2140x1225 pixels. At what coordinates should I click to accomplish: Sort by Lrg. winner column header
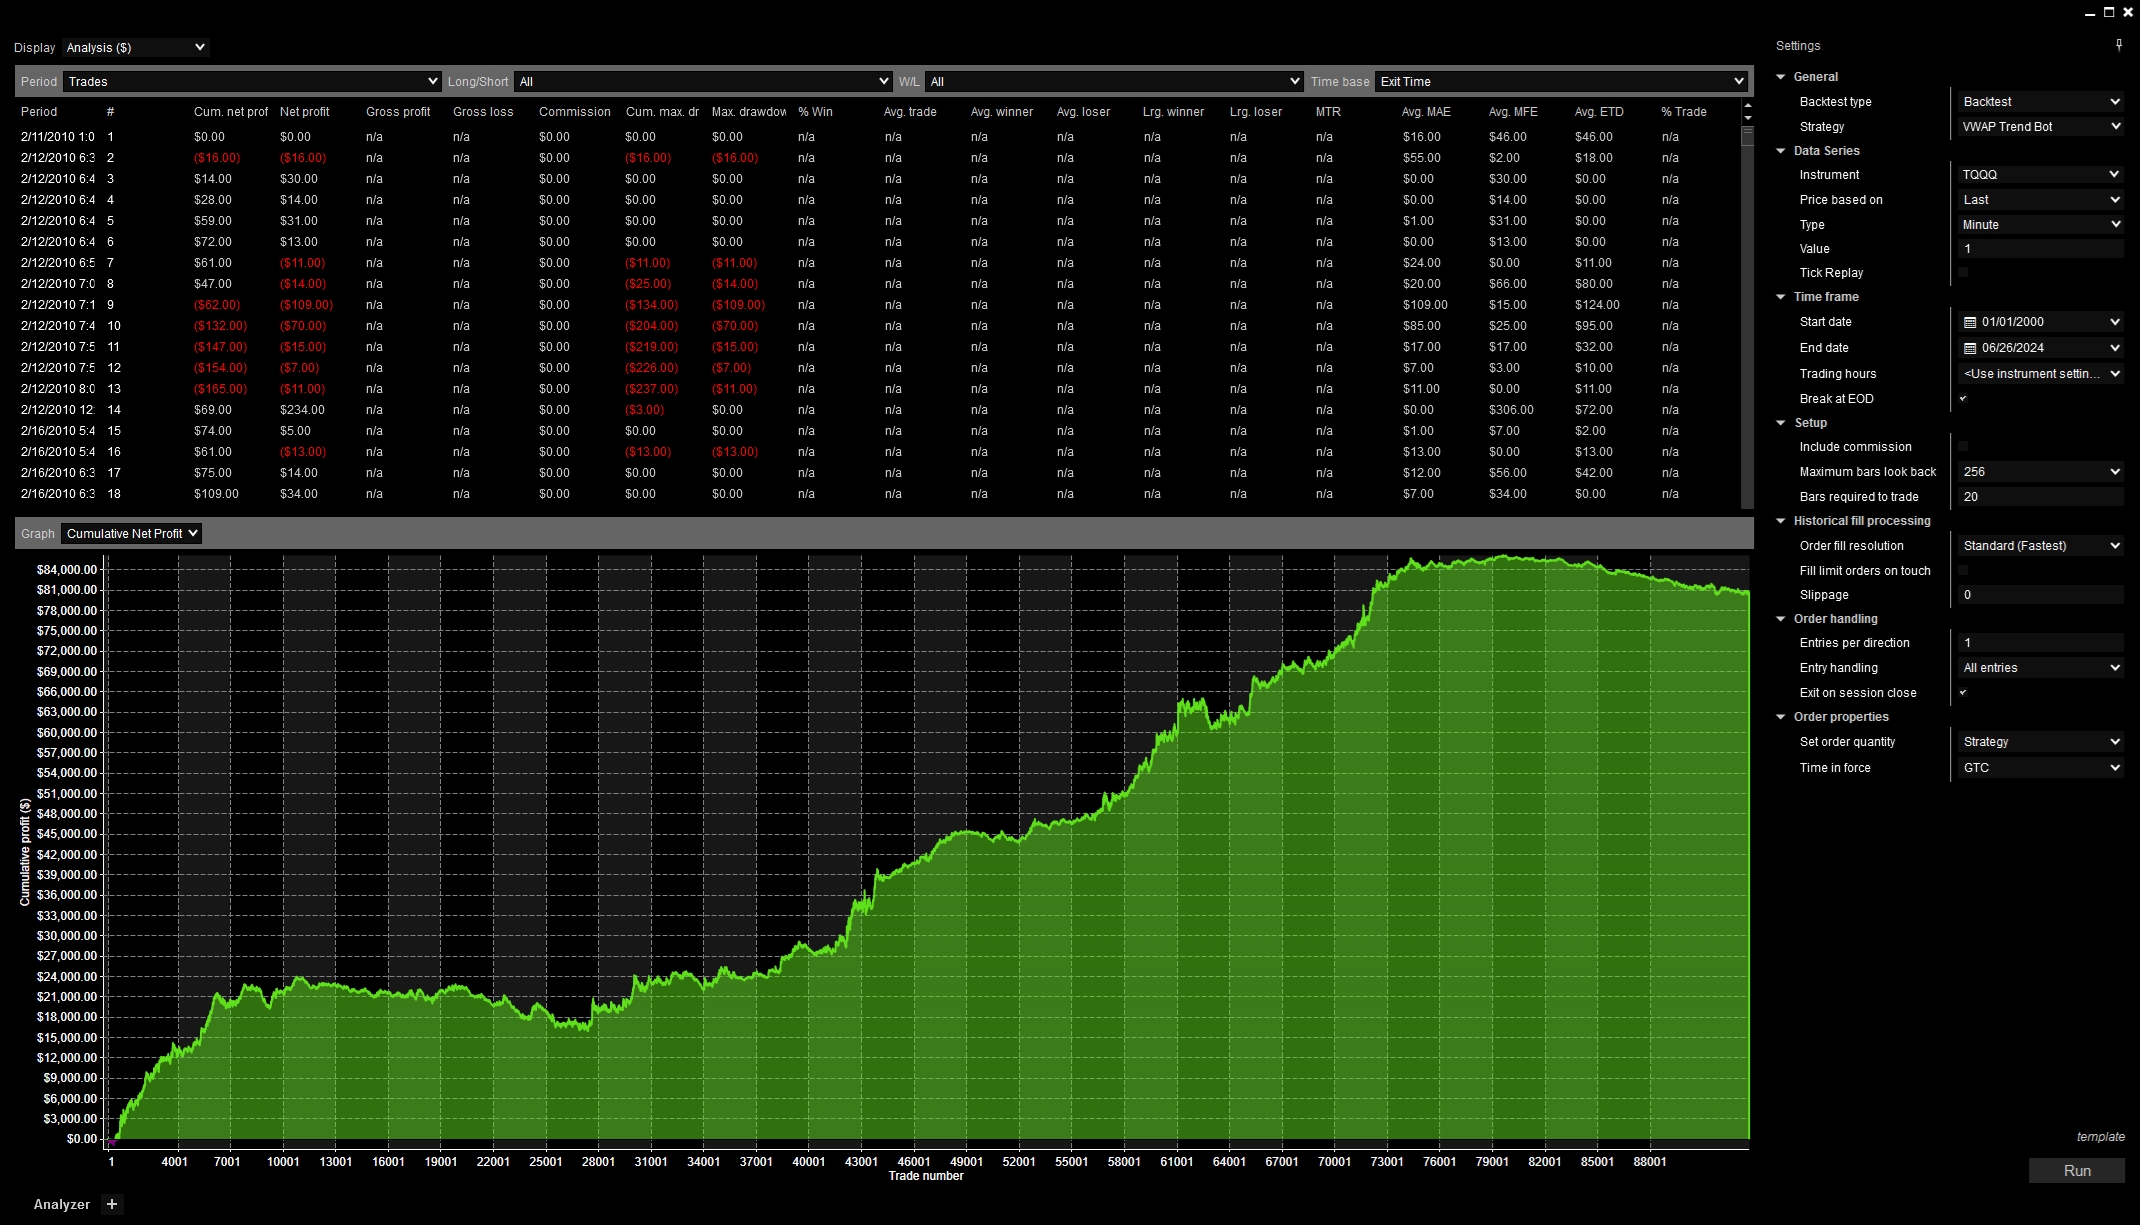click(1173, 112)
